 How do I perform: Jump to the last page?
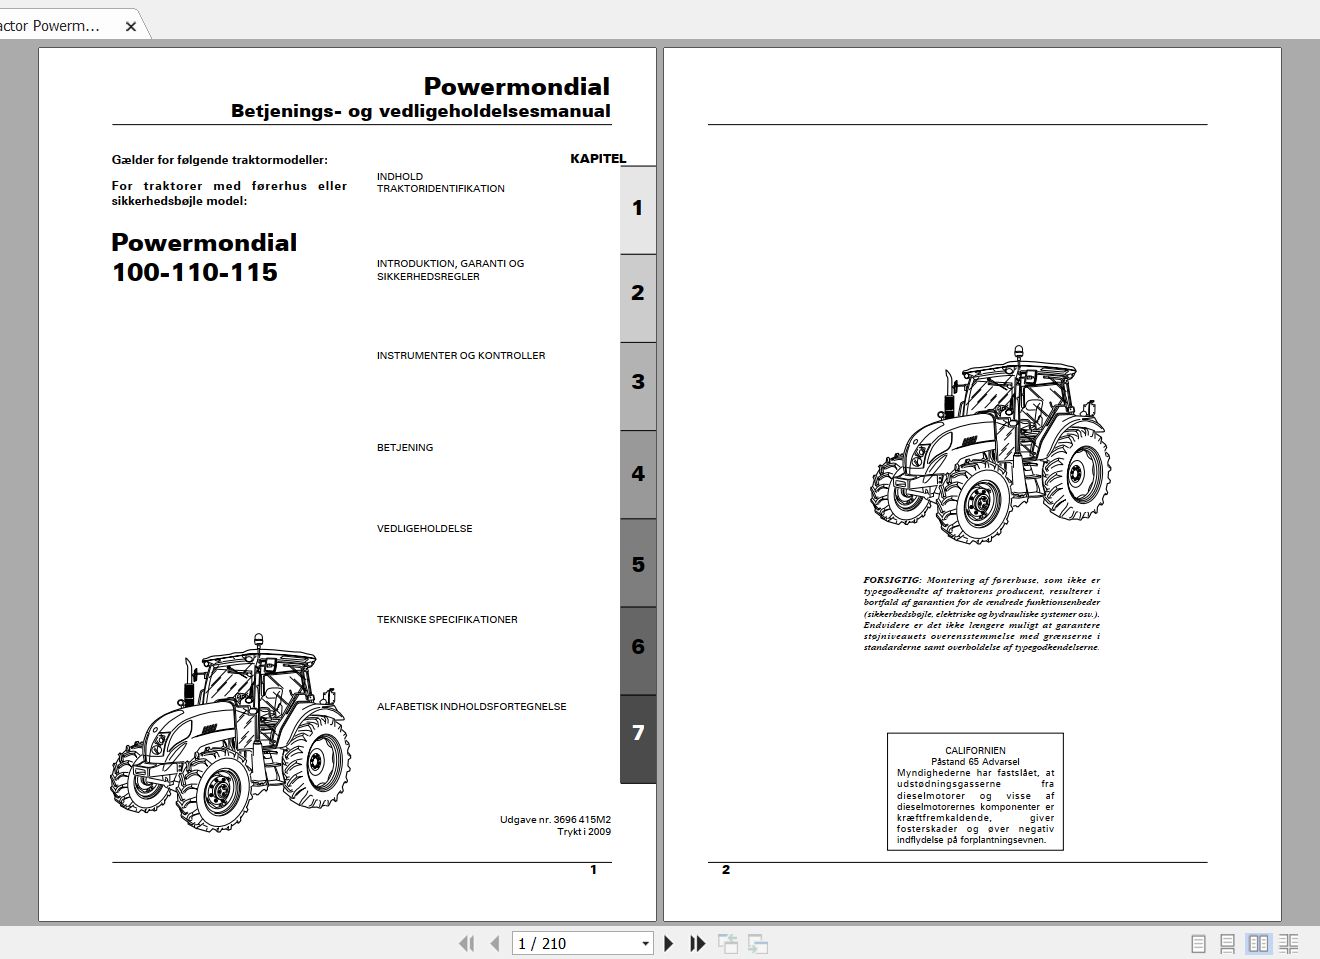pyautogui.click(x=698, y=943)
